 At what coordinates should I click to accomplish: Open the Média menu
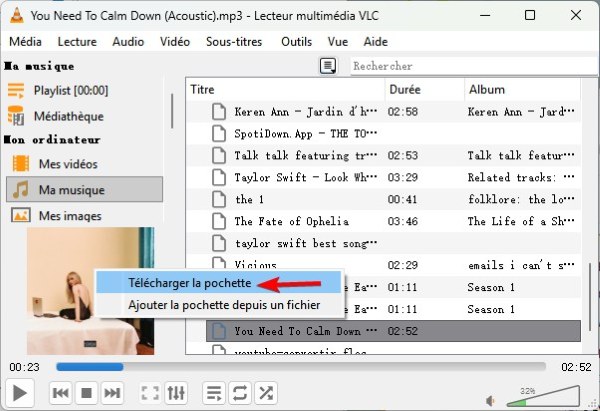pyautogui.click(x=25, y=41)
